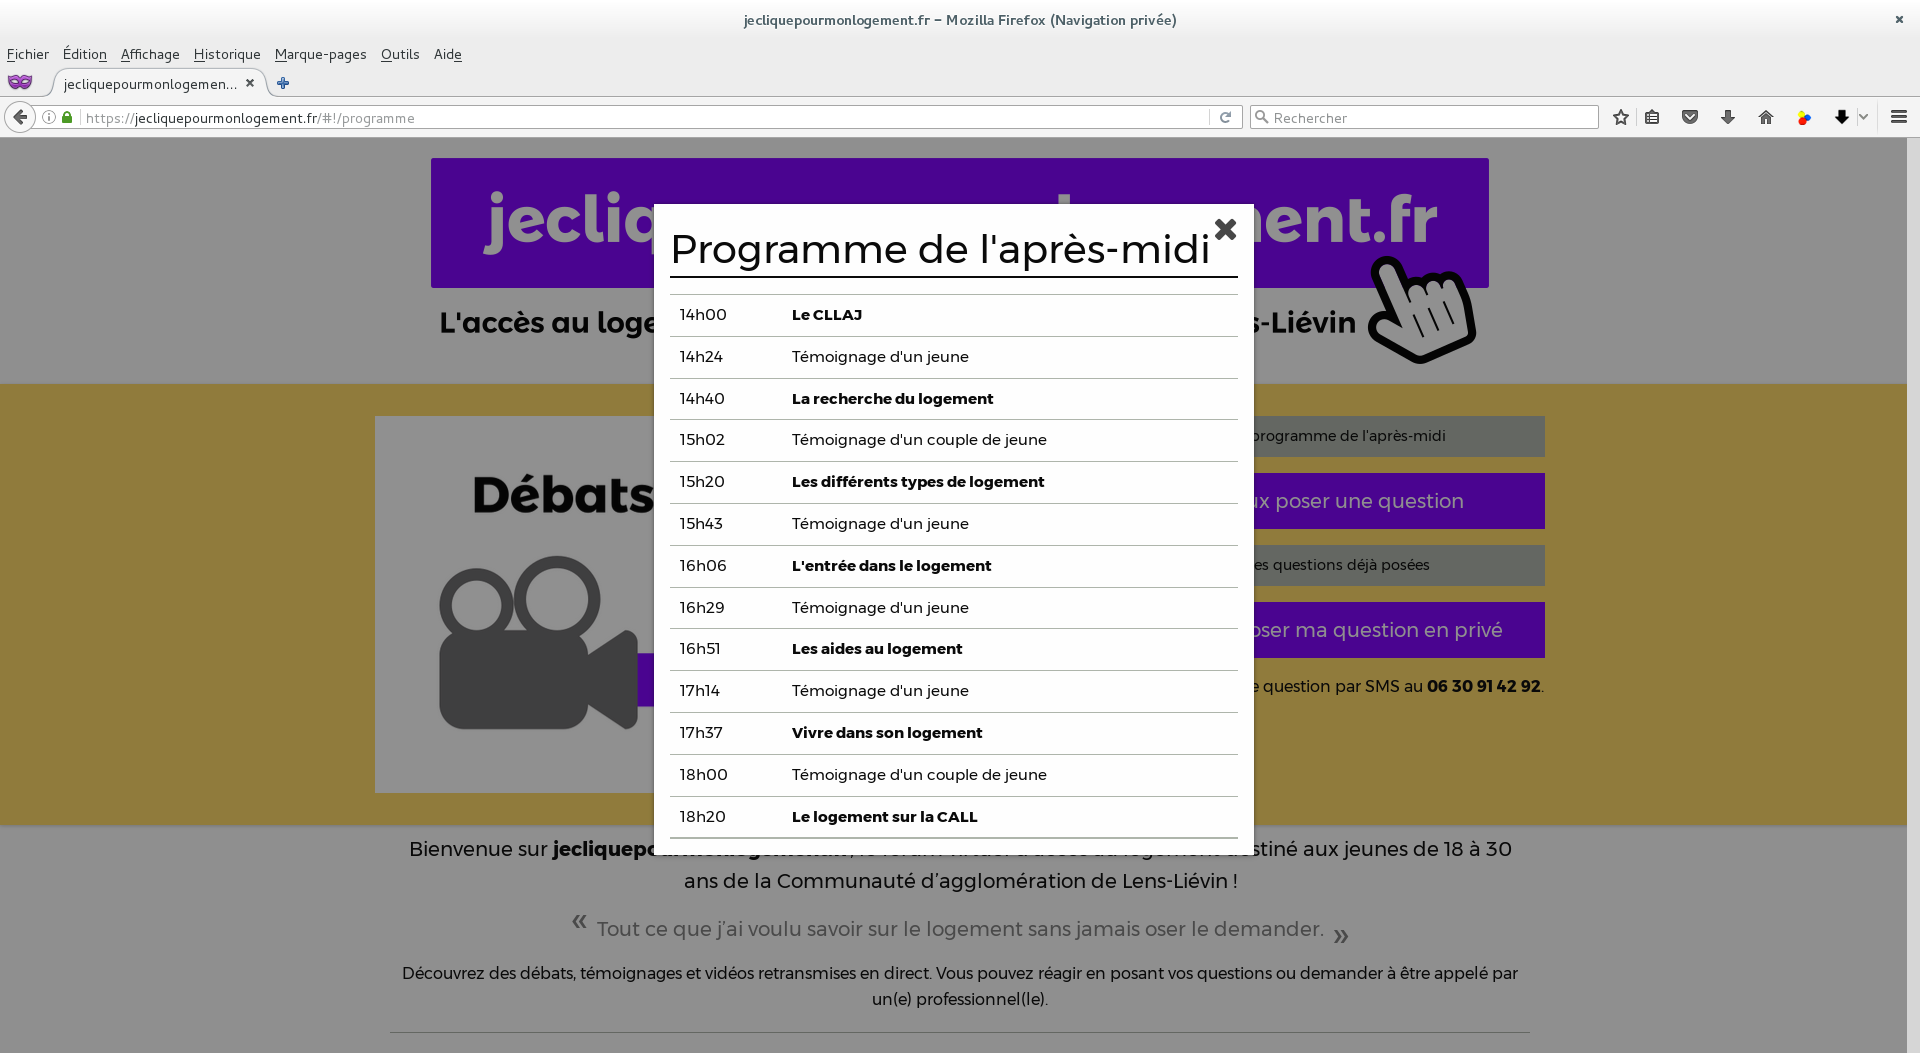Viewport: 1920px width, 1053px height.
Task: Close the Programme de l'après-midi popup
Action: [x=1225, y=229]
